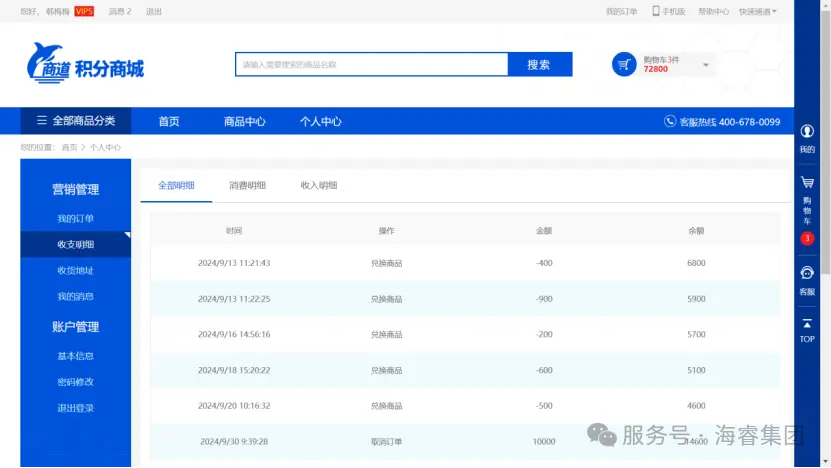
Task: Switch to the 消费明细 tab
Action: click(247, 185)
